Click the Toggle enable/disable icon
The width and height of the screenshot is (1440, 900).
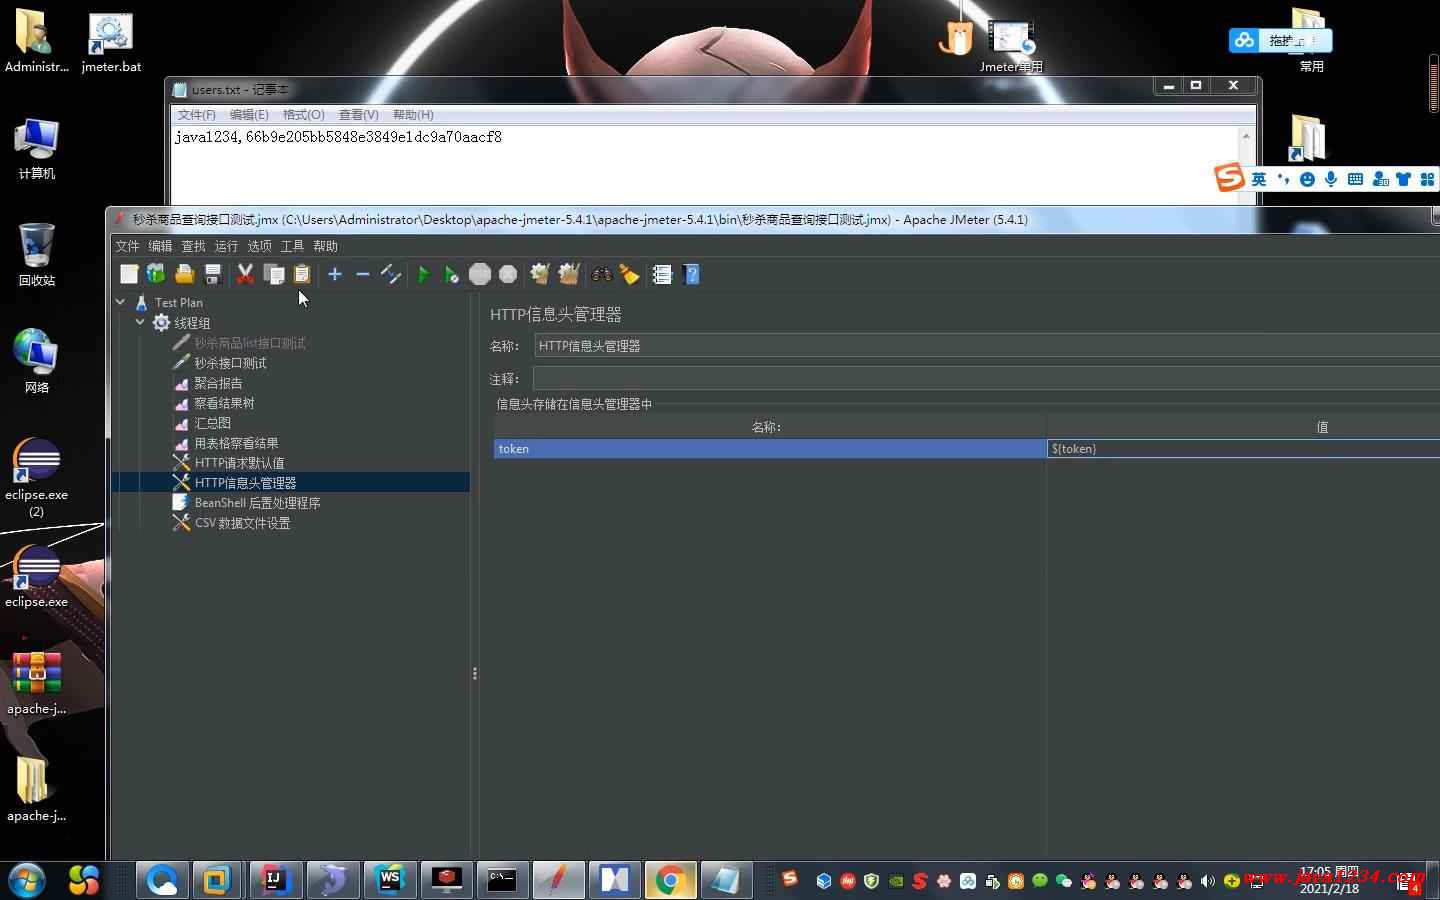point(391,274)
